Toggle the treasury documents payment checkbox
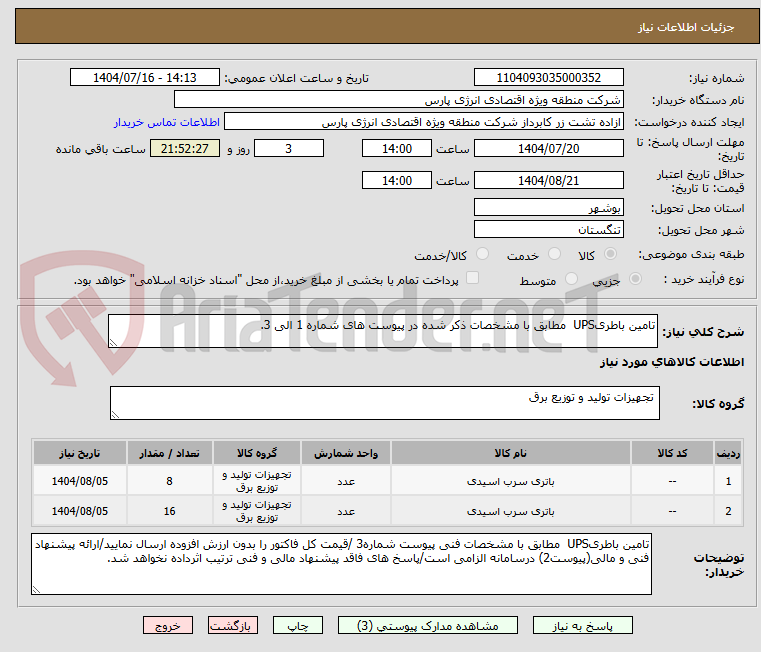 pos(473,279)
